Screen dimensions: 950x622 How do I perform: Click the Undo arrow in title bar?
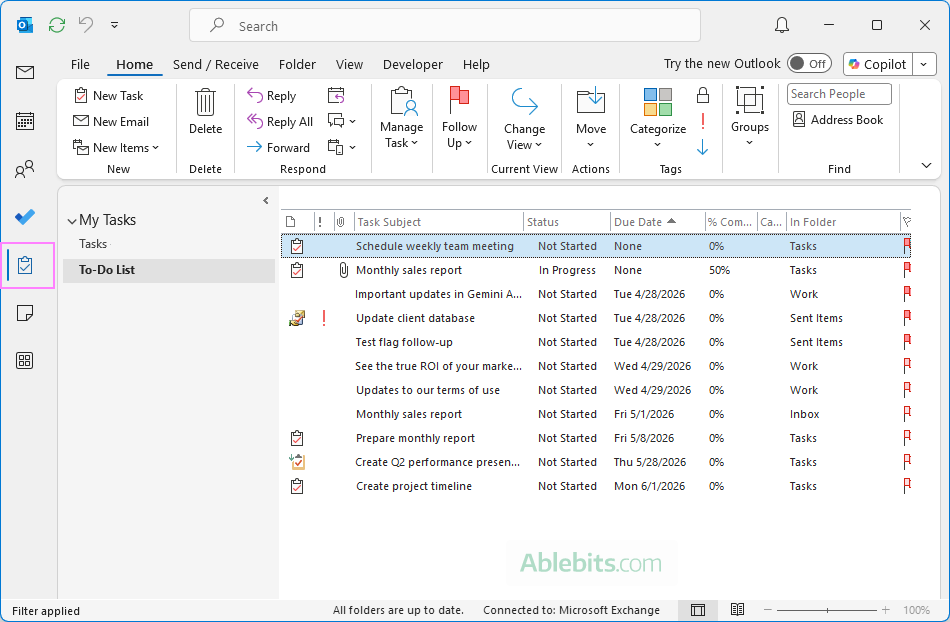click(86, 25)
